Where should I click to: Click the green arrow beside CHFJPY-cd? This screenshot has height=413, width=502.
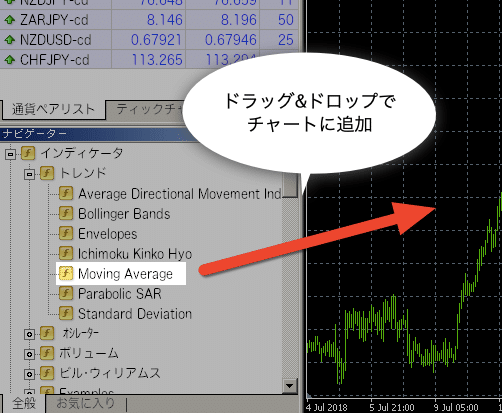click(10, 60)
